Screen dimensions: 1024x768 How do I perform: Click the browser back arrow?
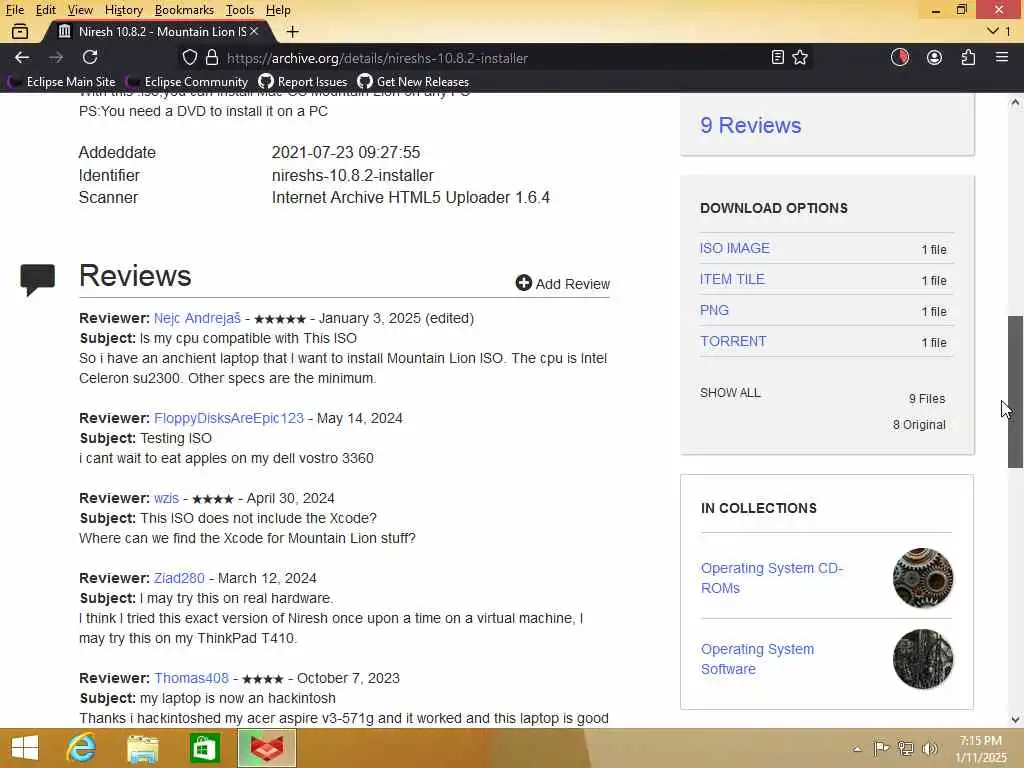click(x=22, y=57)
